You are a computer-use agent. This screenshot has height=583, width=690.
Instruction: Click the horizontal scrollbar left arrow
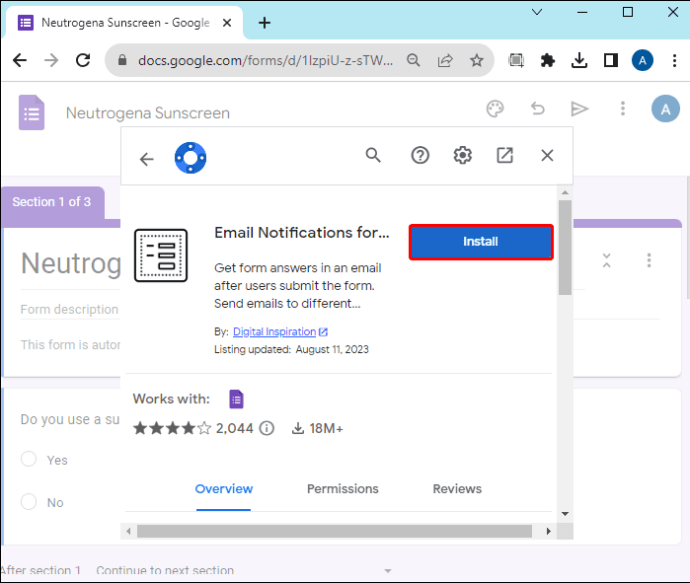[128, 531]
